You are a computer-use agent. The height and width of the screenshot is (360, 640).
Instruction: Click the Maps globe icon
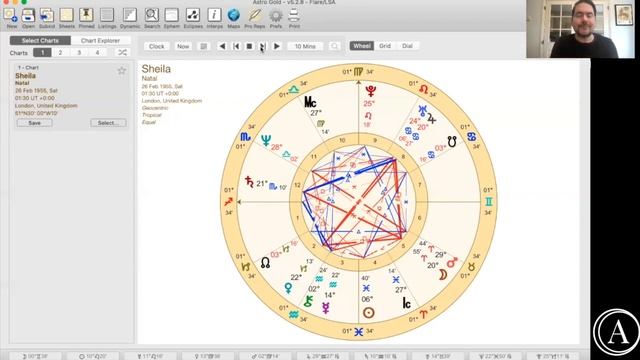tap(233, 16)
